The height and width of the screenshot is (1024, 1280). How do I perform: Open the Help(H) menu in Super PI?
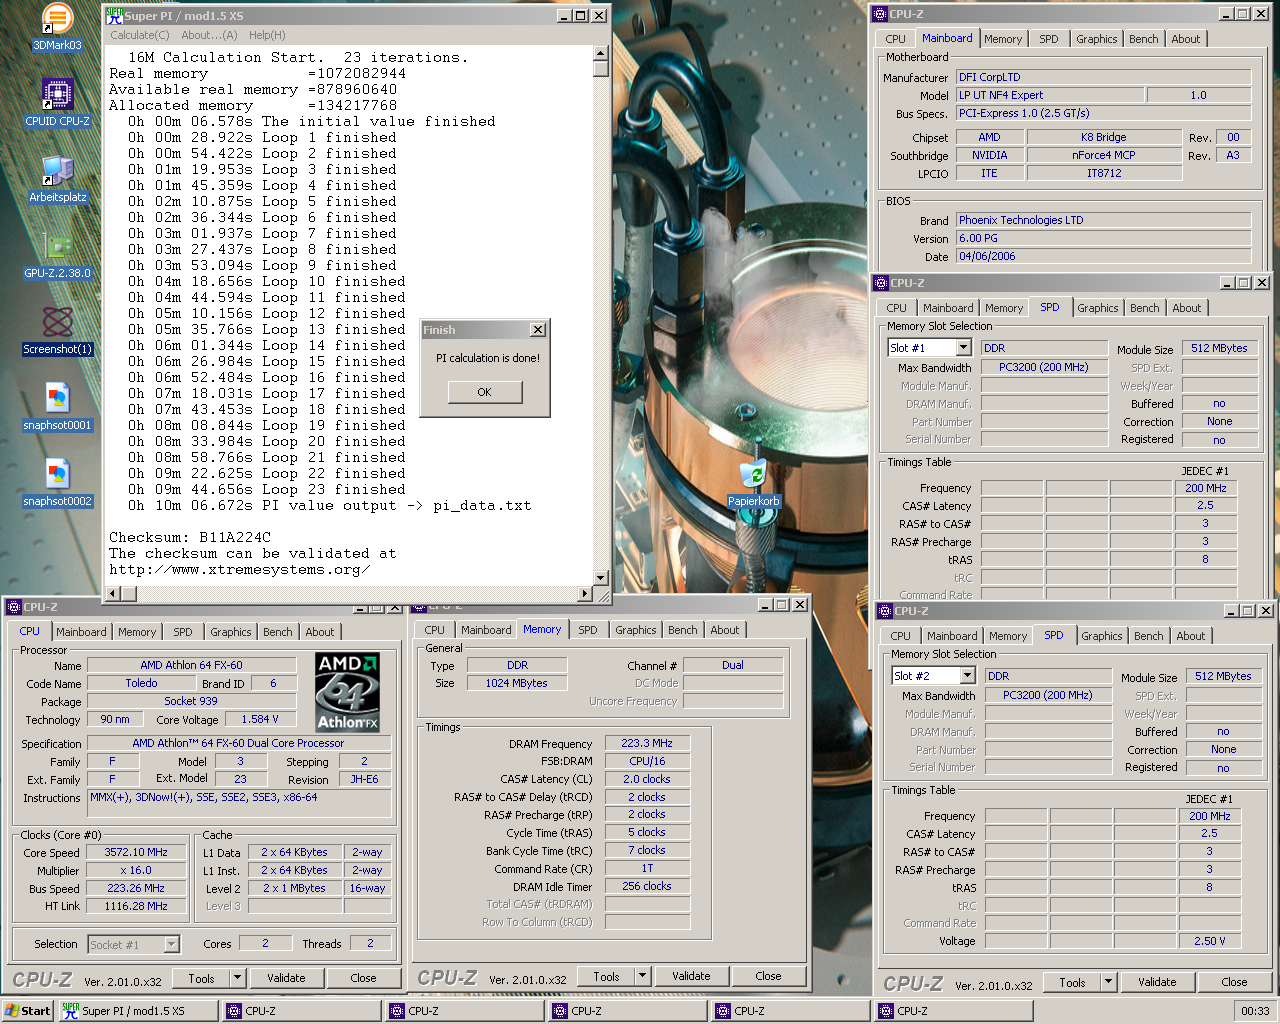(x=267, y=35)
